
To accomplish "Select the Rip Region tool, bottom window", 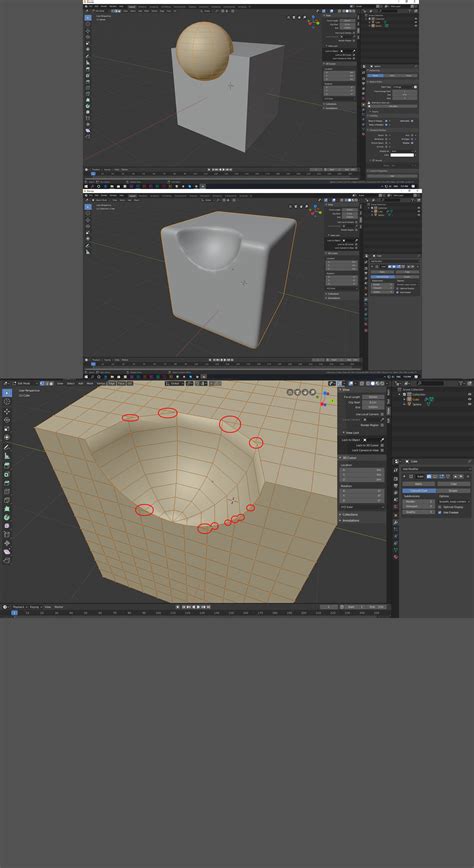I will 7,561.
